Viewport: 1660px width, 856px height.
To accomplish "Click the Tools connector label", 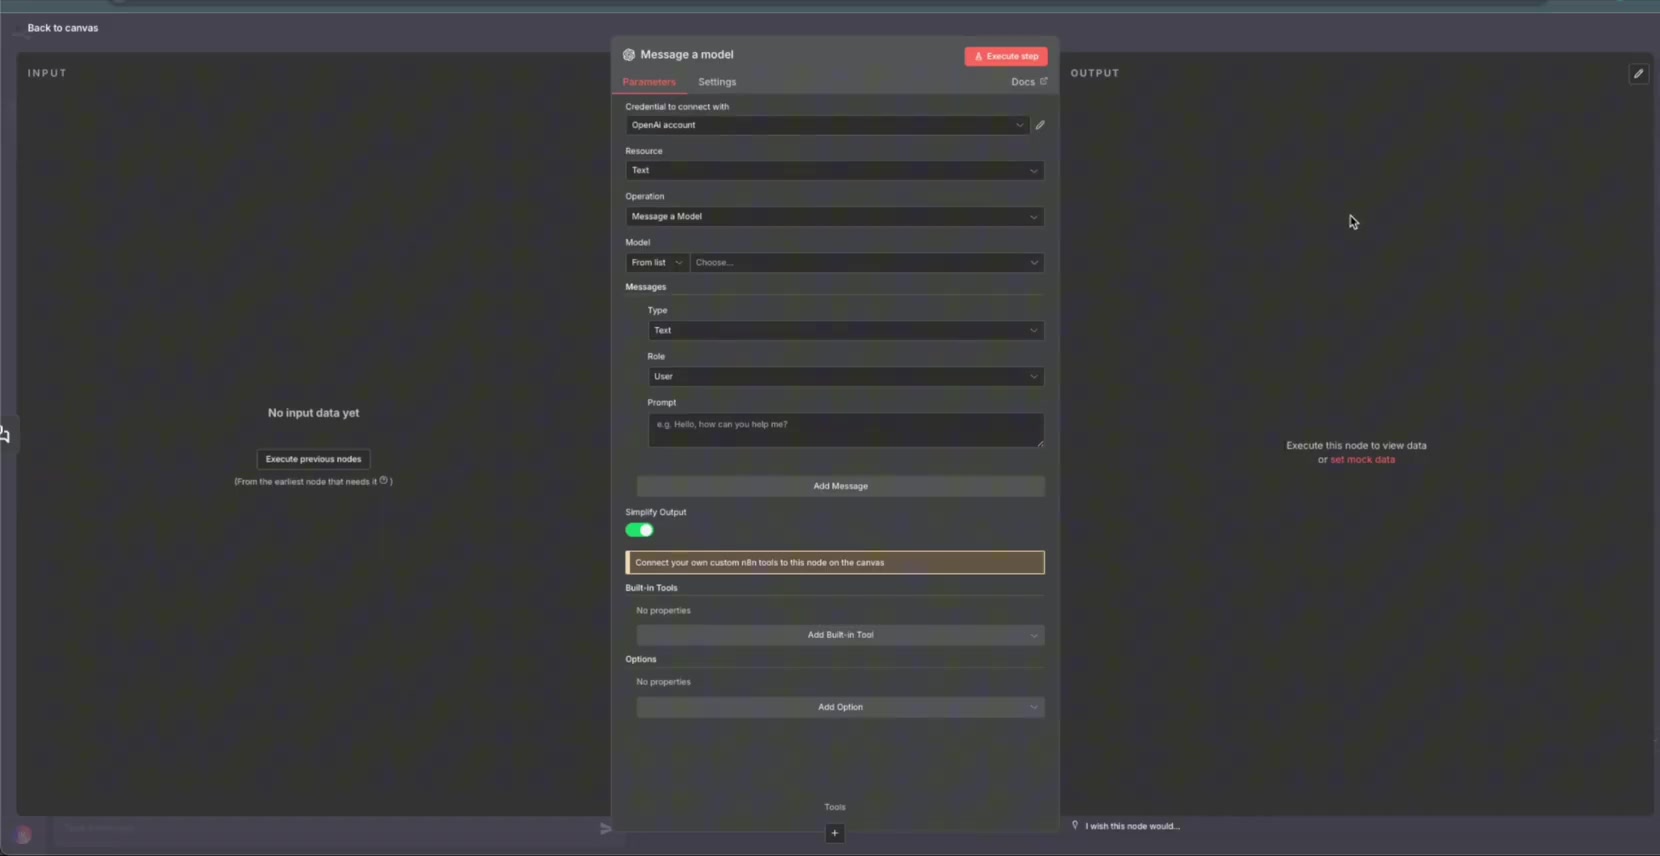I will click(835, 807).
